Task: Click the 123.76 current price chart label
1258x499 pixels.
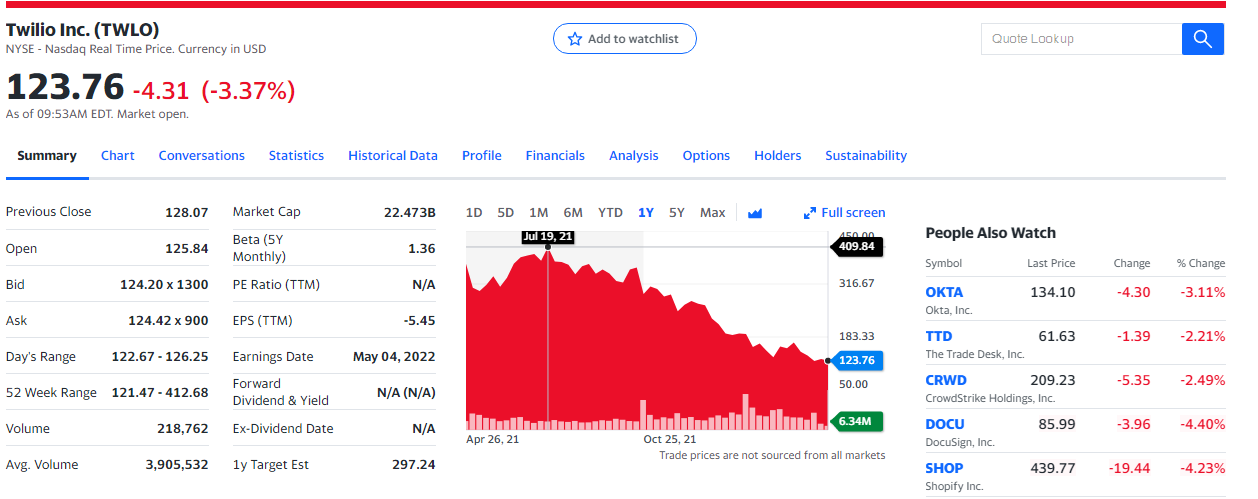Action: 856,360
